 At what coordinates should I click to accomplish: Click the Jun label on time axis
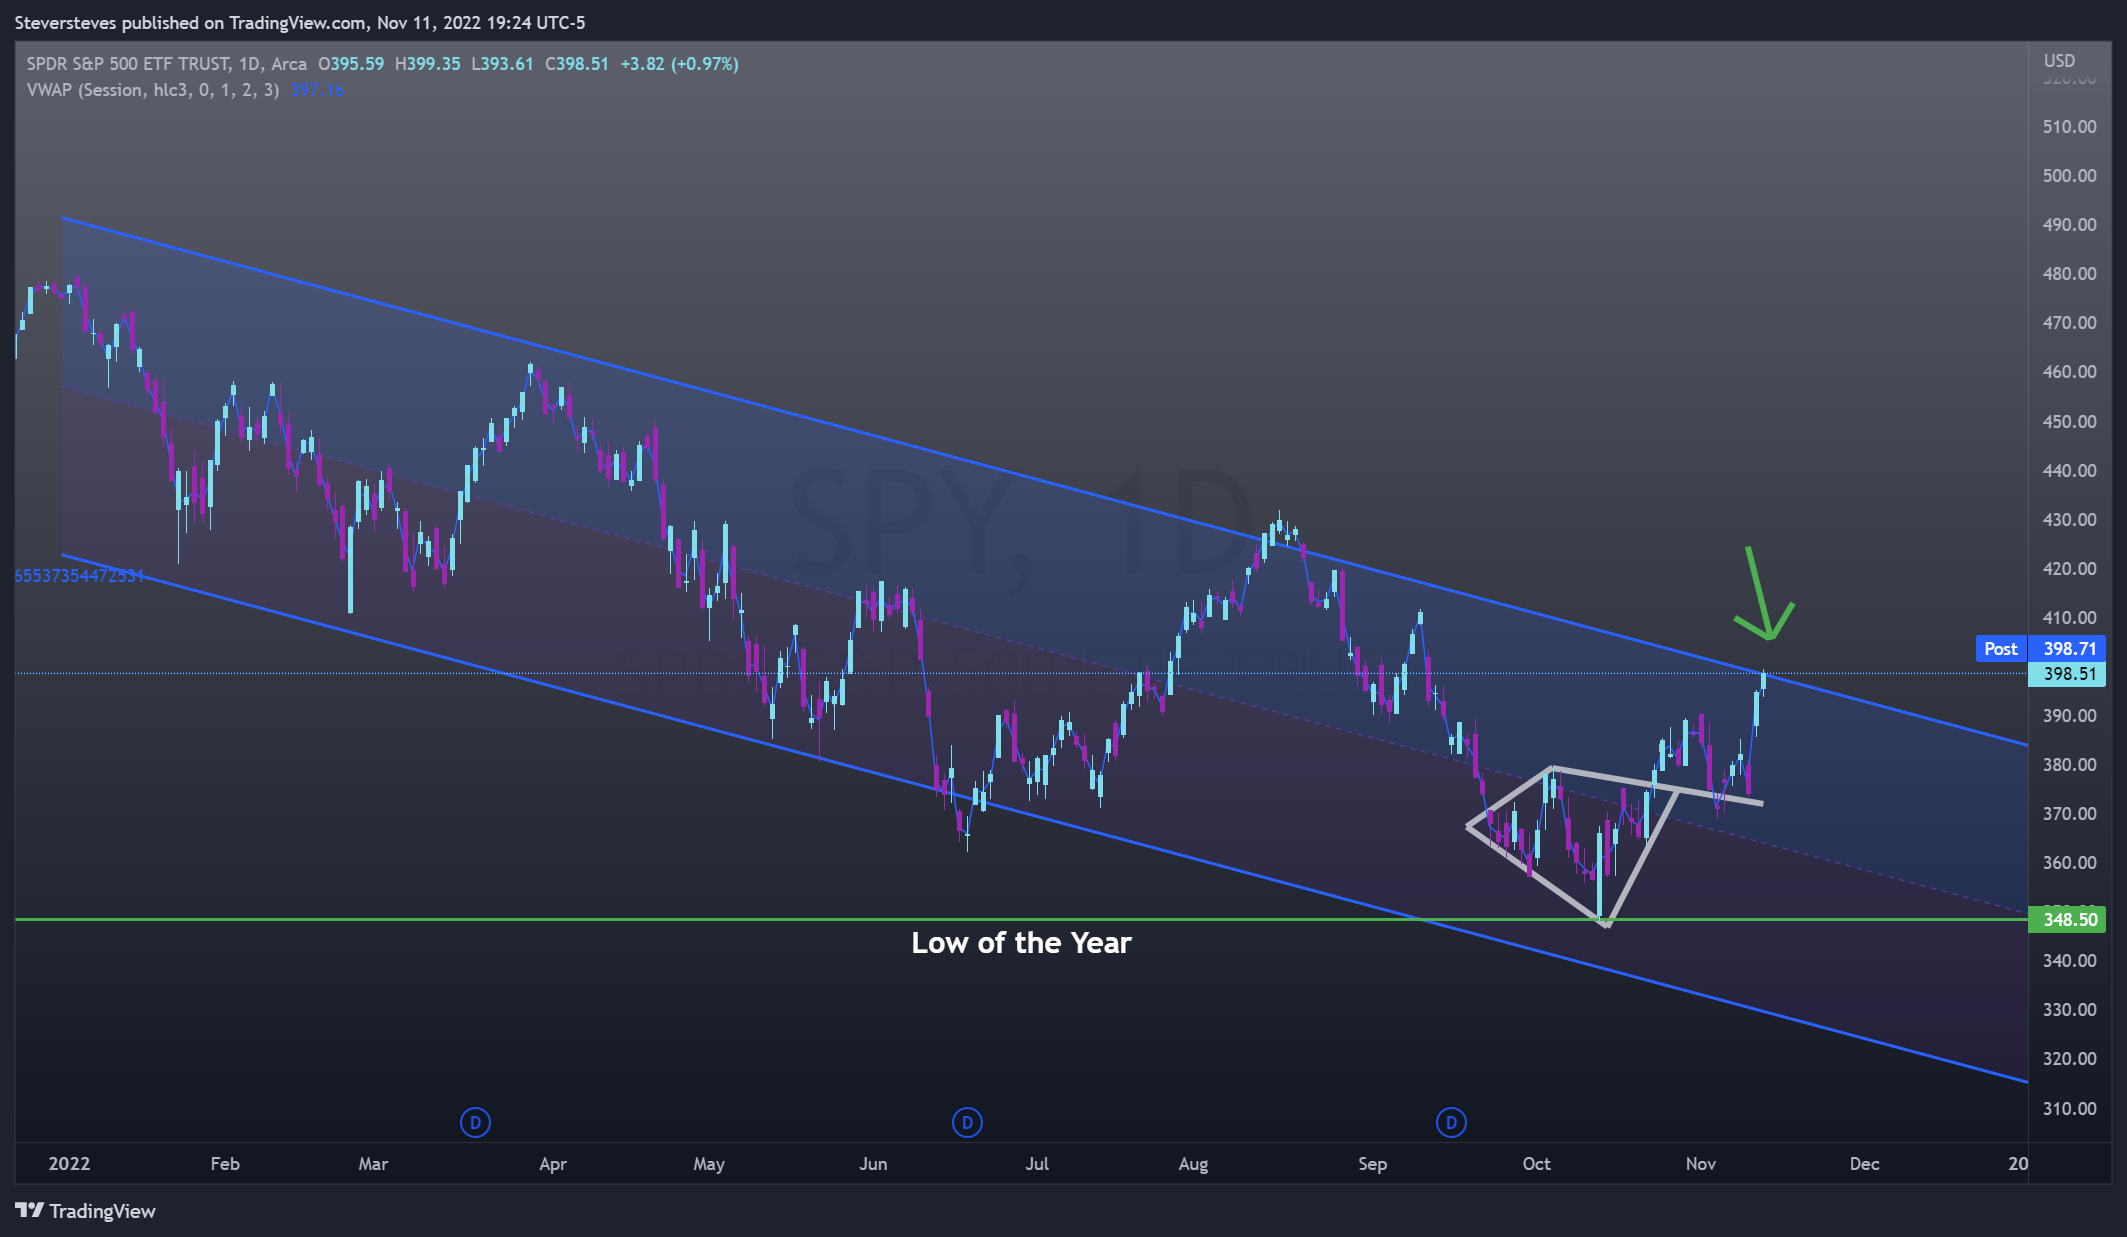(873, 1164)
